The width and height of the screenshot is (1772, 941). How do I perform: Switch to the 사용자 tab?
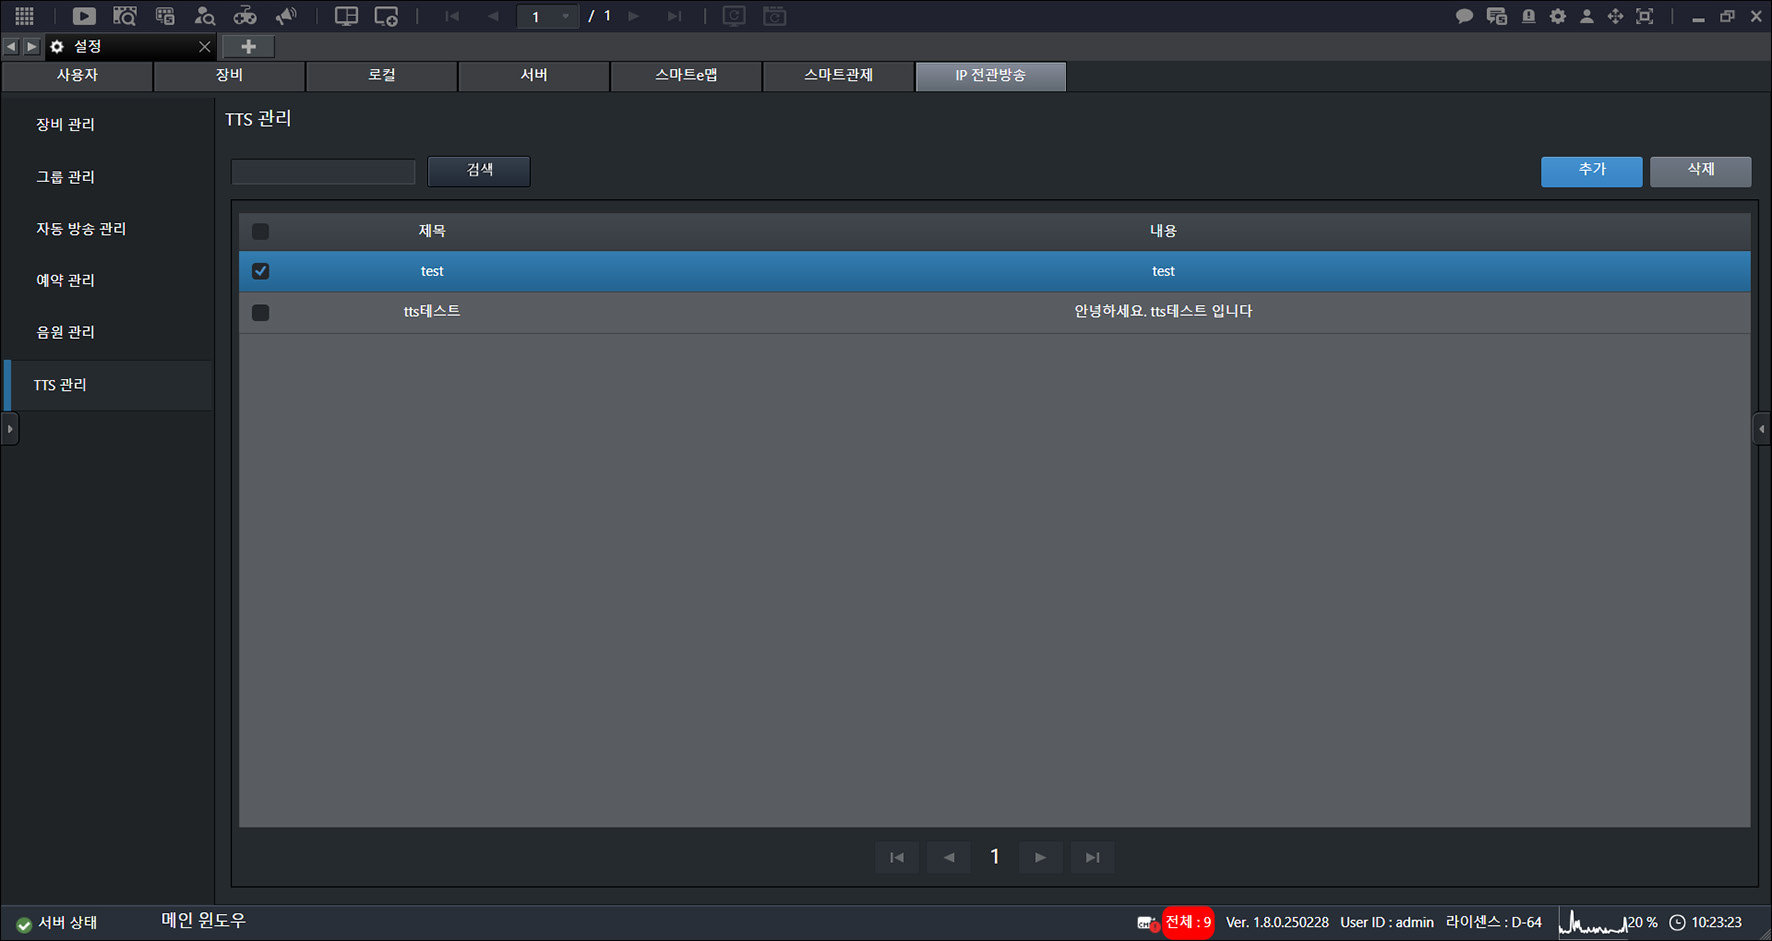coord(77,76)
